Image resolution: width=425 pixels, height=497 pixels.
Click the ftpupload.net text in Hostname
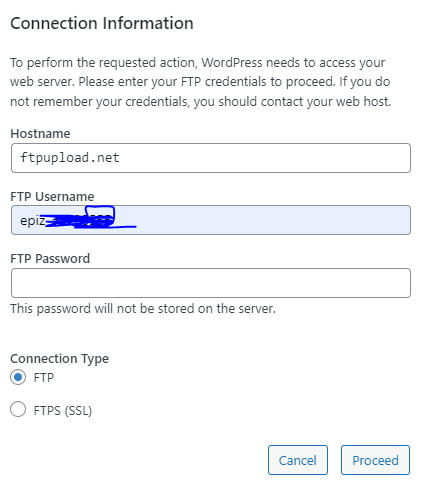[70, 158]
